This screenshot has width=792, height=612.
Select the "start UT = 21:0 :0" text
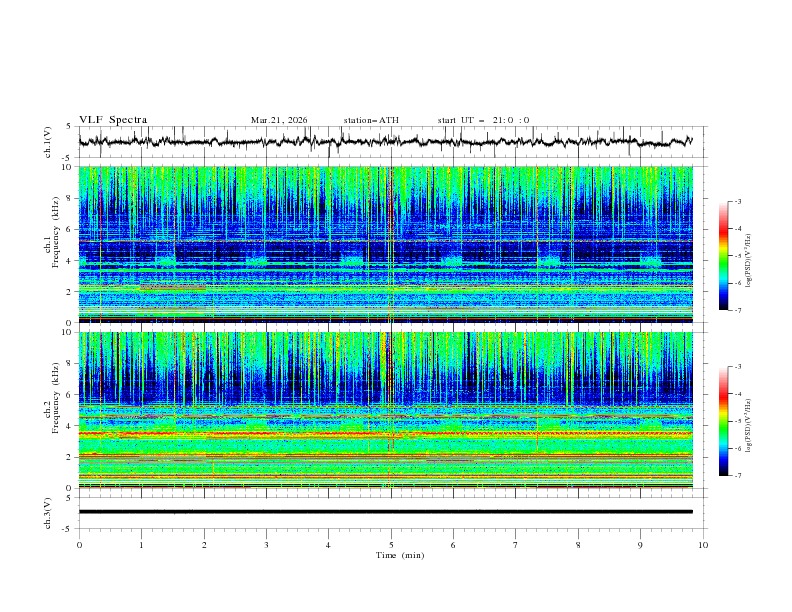483,120
